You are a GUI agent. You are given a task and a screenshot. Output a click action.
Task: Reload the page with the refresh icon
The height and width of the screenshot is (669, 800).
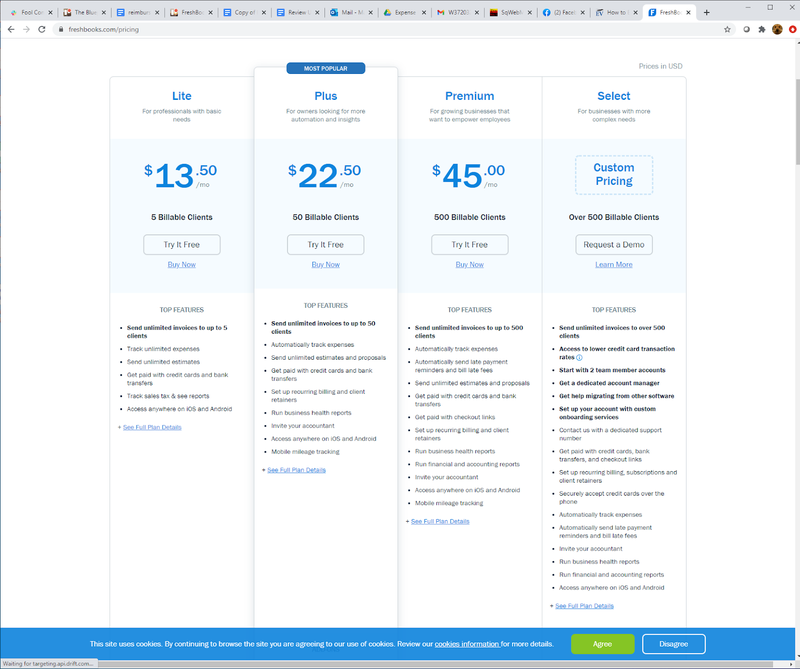coord(42,30)
